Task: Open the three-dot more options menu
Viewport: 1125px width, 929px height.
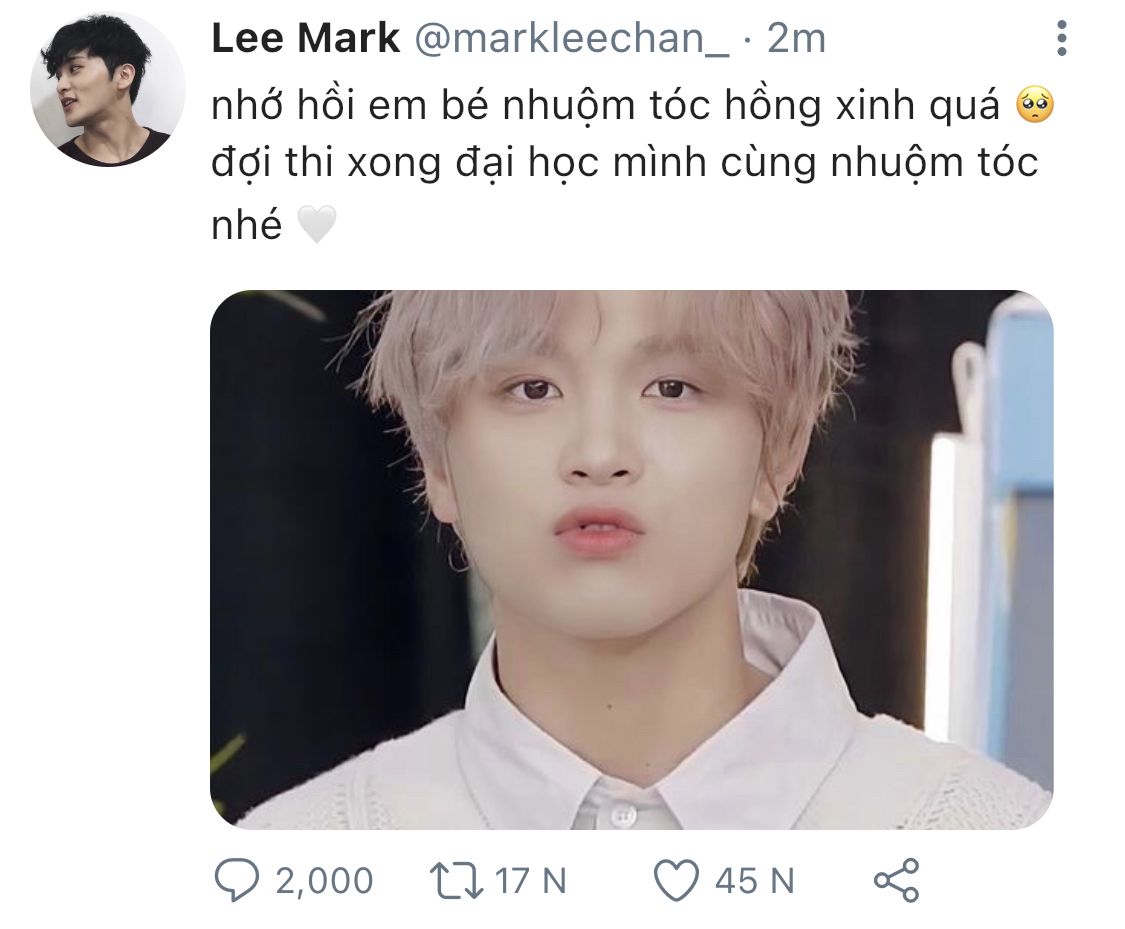Action: click(x=1062, y=38)
